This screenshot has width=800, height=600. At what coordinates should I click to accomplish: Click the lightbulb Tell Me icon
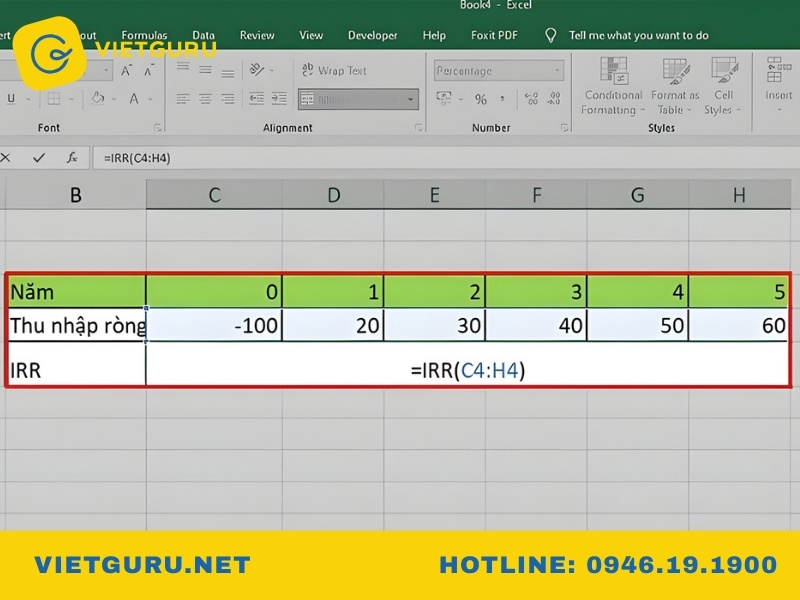550,35
